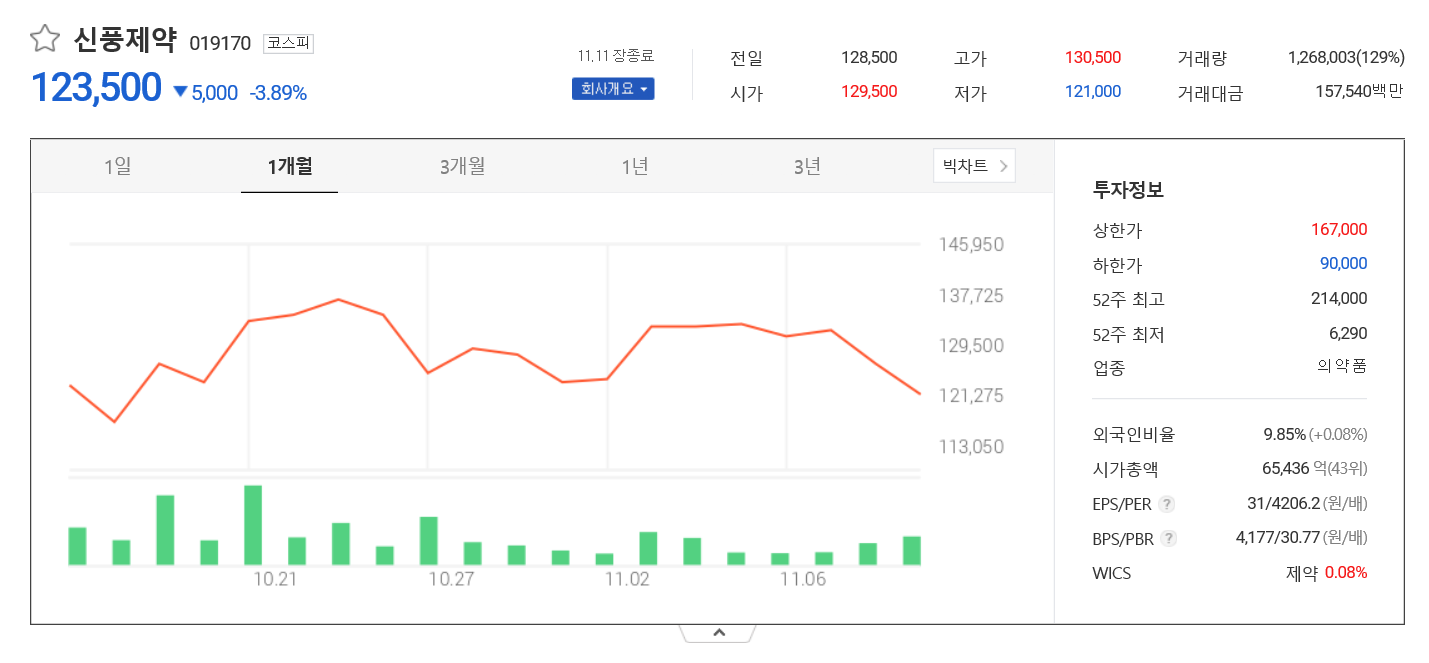The image size is (1429, 663).
Task: Click the -3.89% change rate
Action: pos(278,93)
